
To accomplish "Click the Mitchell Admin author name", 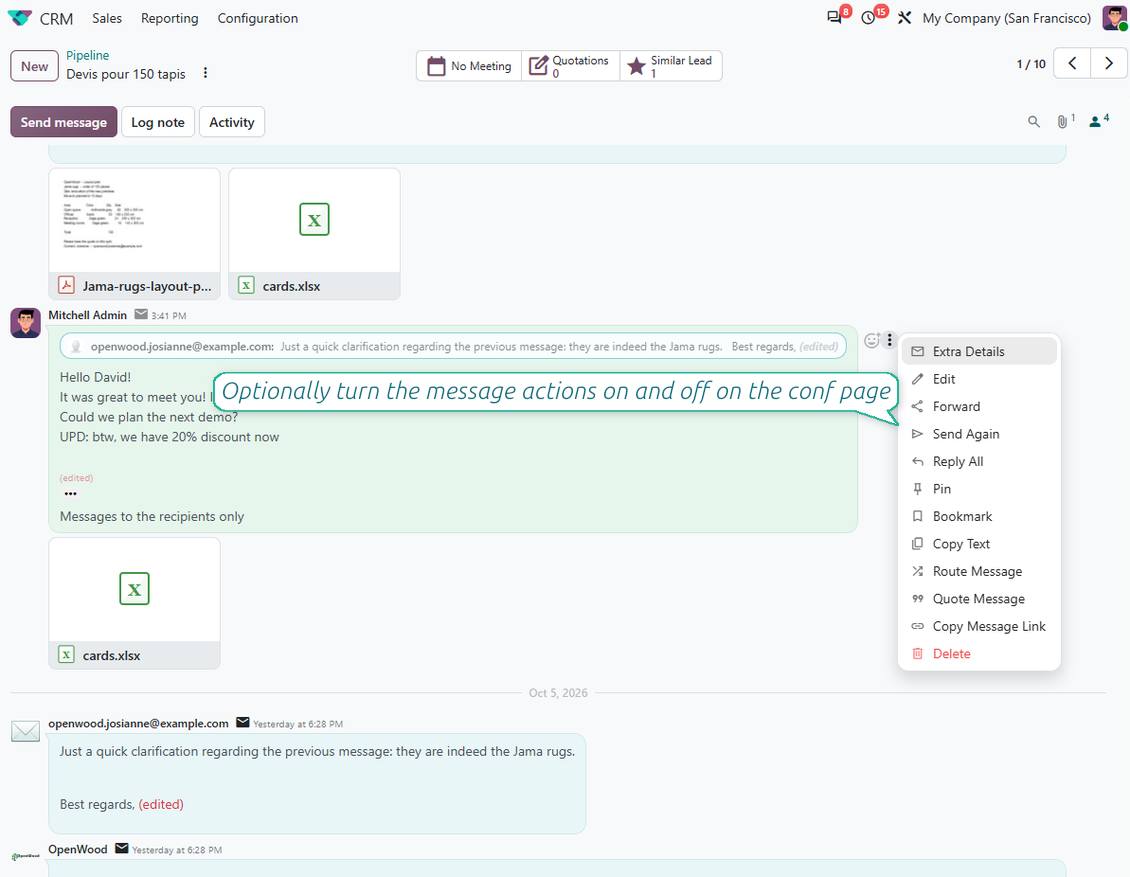I will tap(87, 315).
